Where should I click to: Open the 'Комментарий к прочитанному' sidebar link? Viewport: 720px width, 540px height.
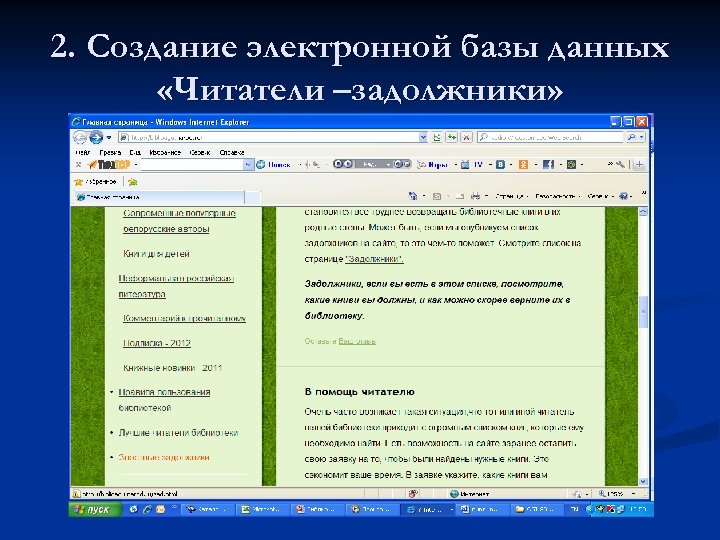click(x=184, y=318)
